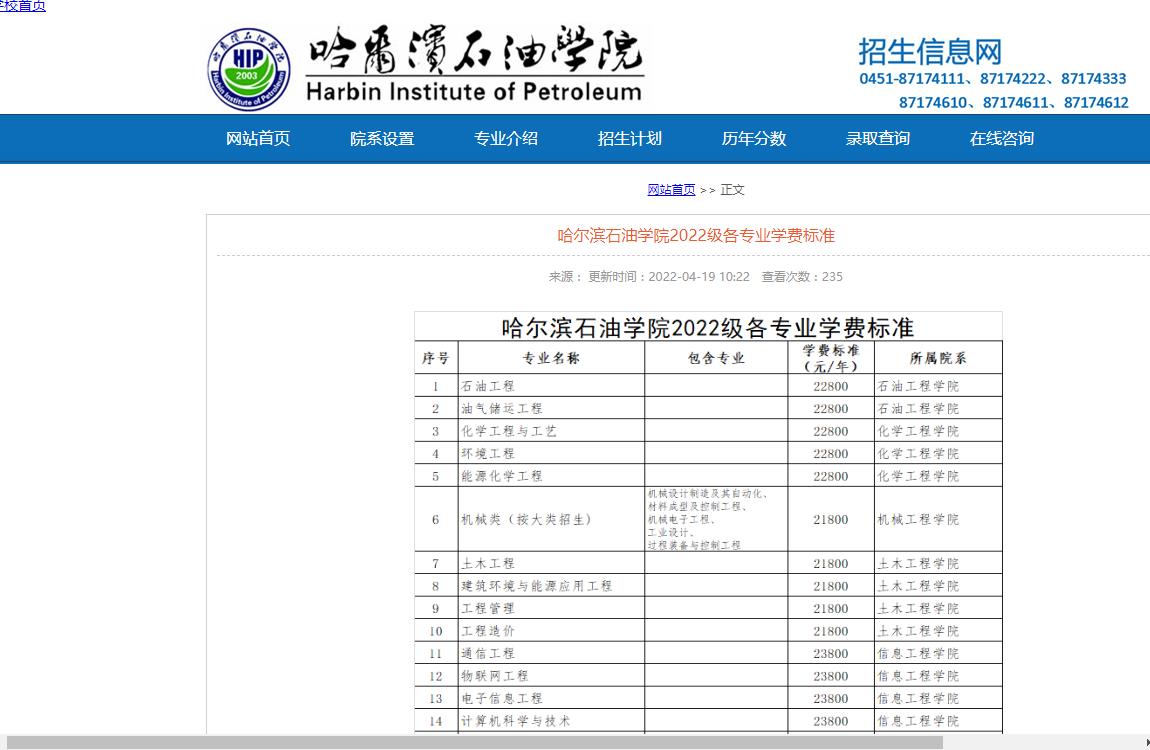Screen dimensions: 1150x750
Task: Click the 网站首页 breadcrumb link
Action: [x=671, y=190]
